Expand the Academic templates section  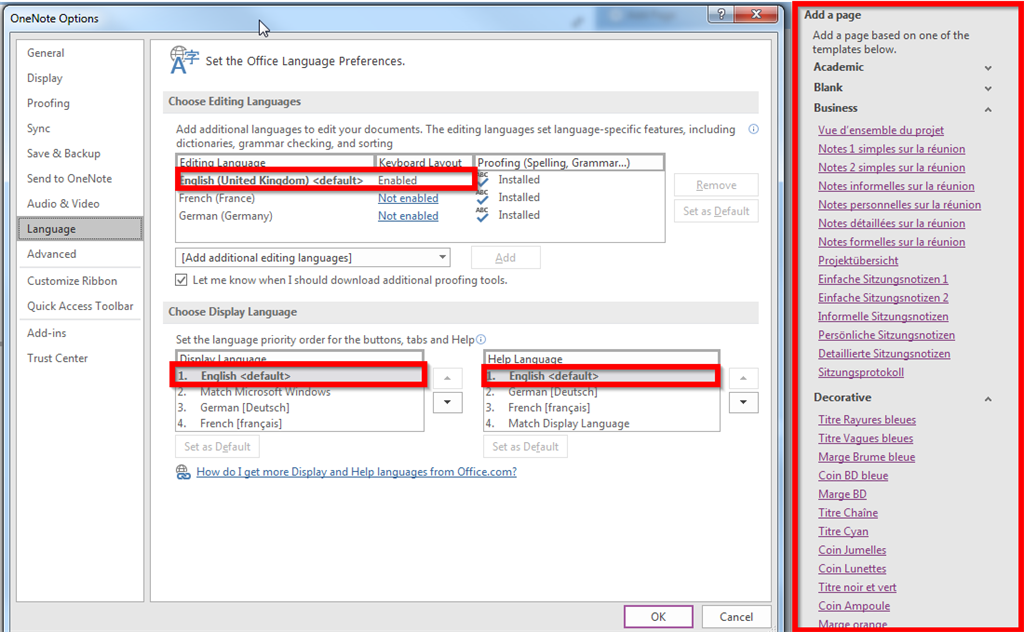click(988, 68)
